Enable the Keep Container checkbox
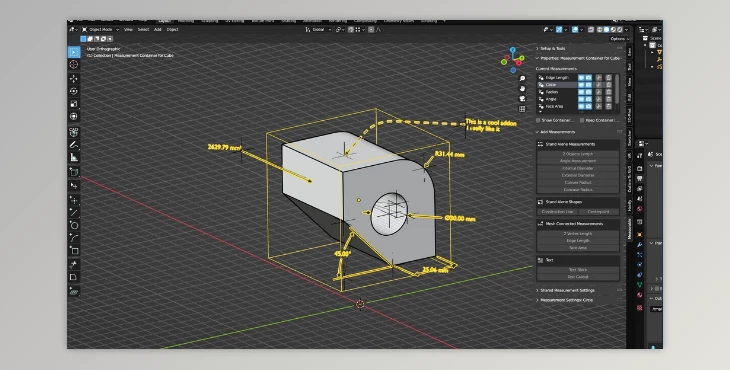This screenshot has width=730, height=370. pyautogui.click(x=582, y=120)
